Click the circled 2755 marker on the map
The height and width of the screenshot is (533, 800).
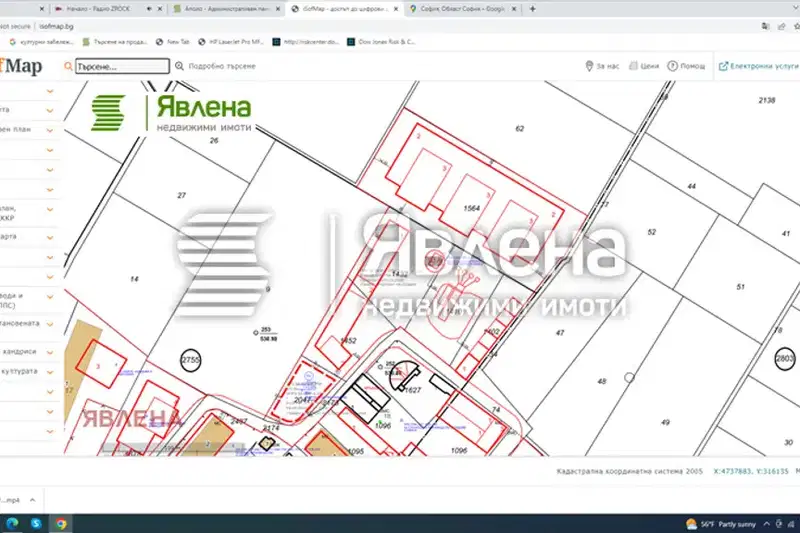[191, 360]
